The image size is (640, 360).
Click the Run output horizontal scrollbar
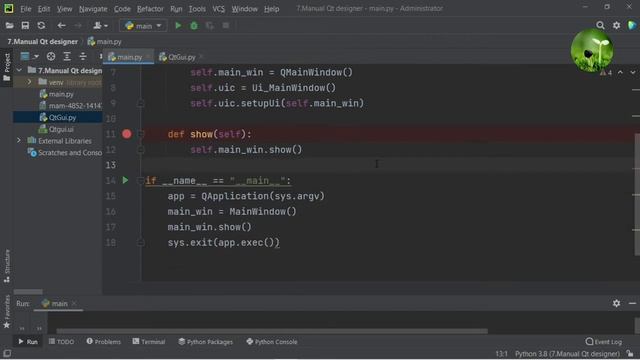click(x=271, y=331)
